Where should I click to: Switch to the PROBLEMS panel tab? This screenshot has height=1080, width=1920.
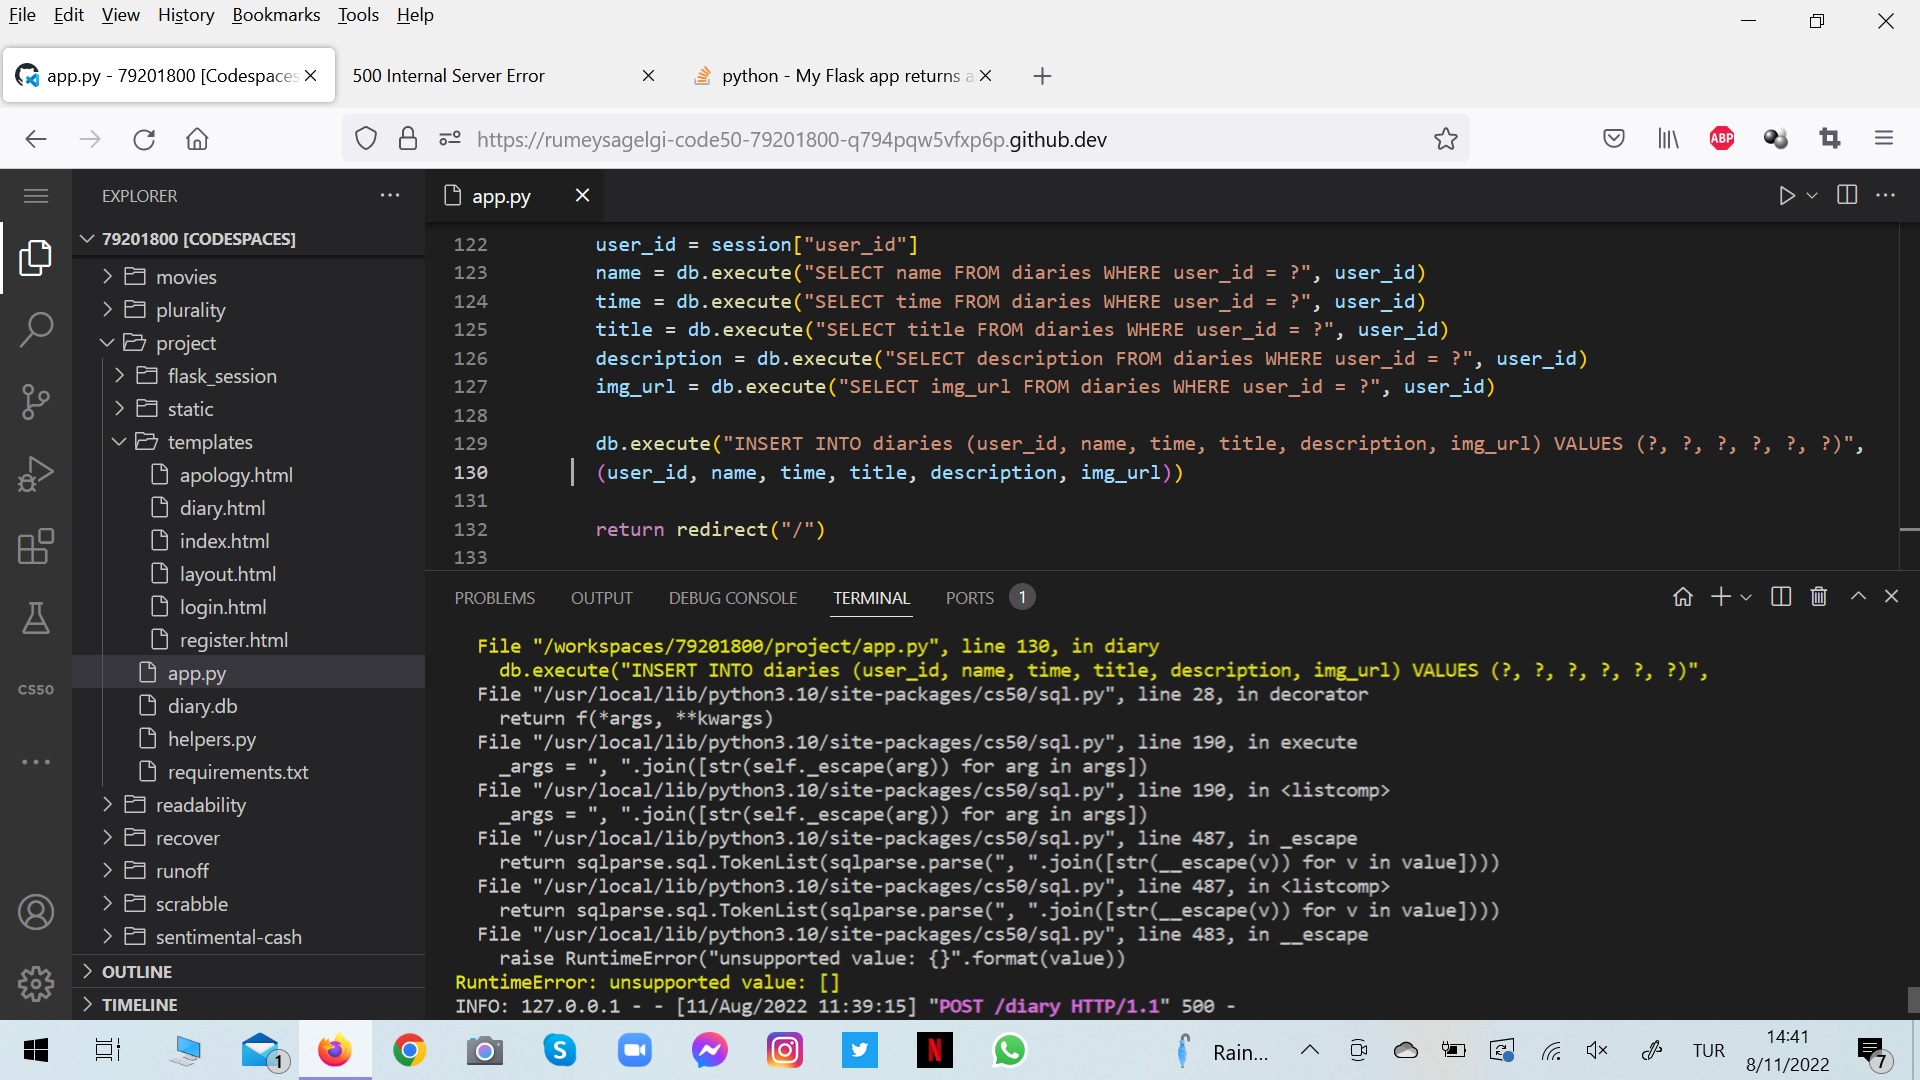coord(494,598)
